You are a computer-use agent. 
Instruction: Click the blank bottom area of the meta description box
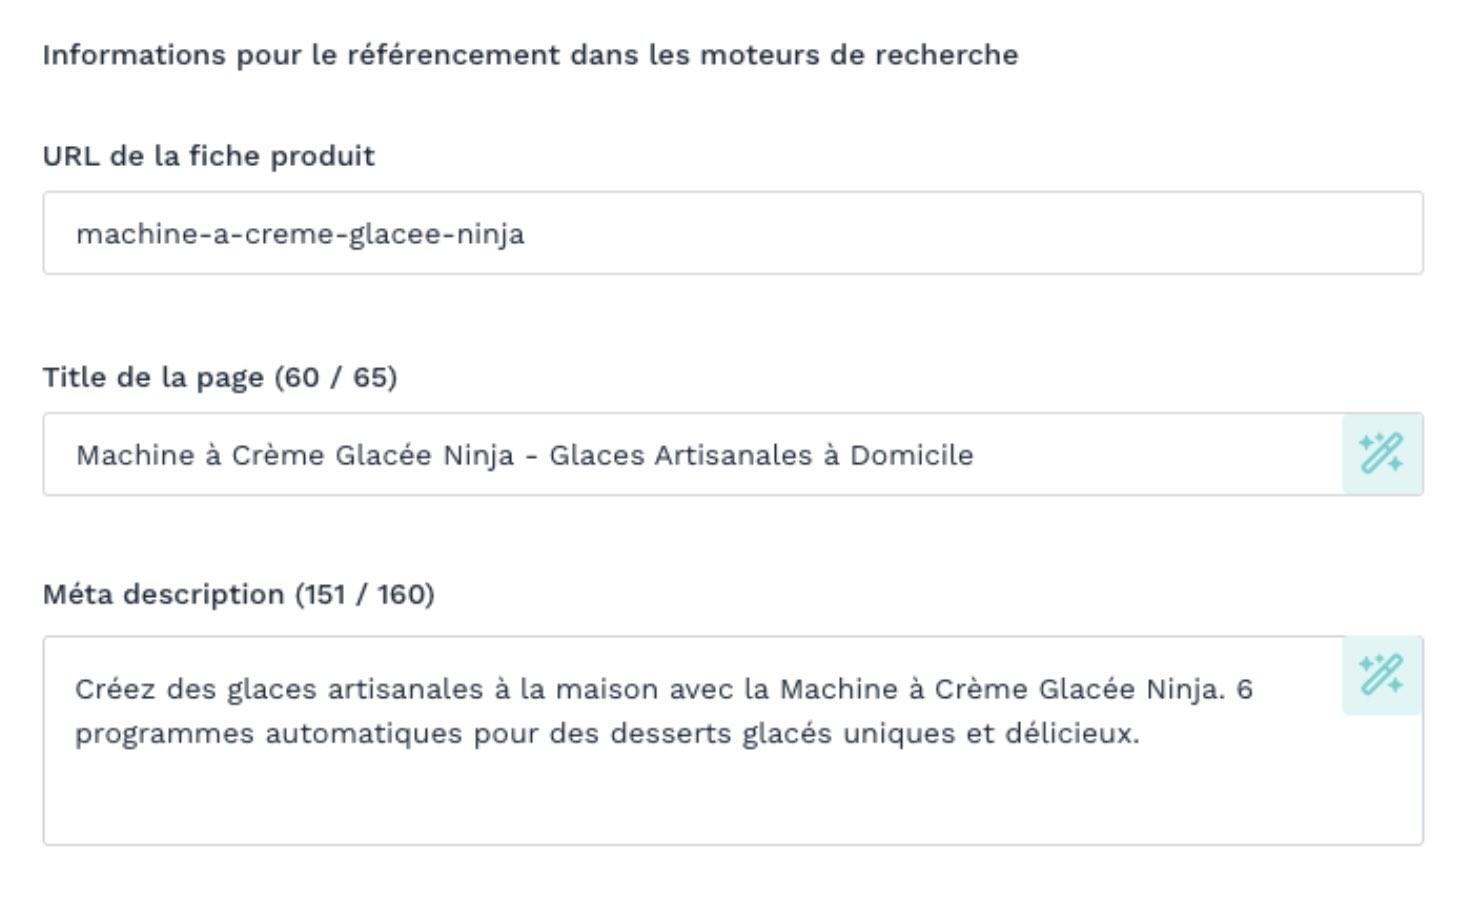(x=730, y=800)
